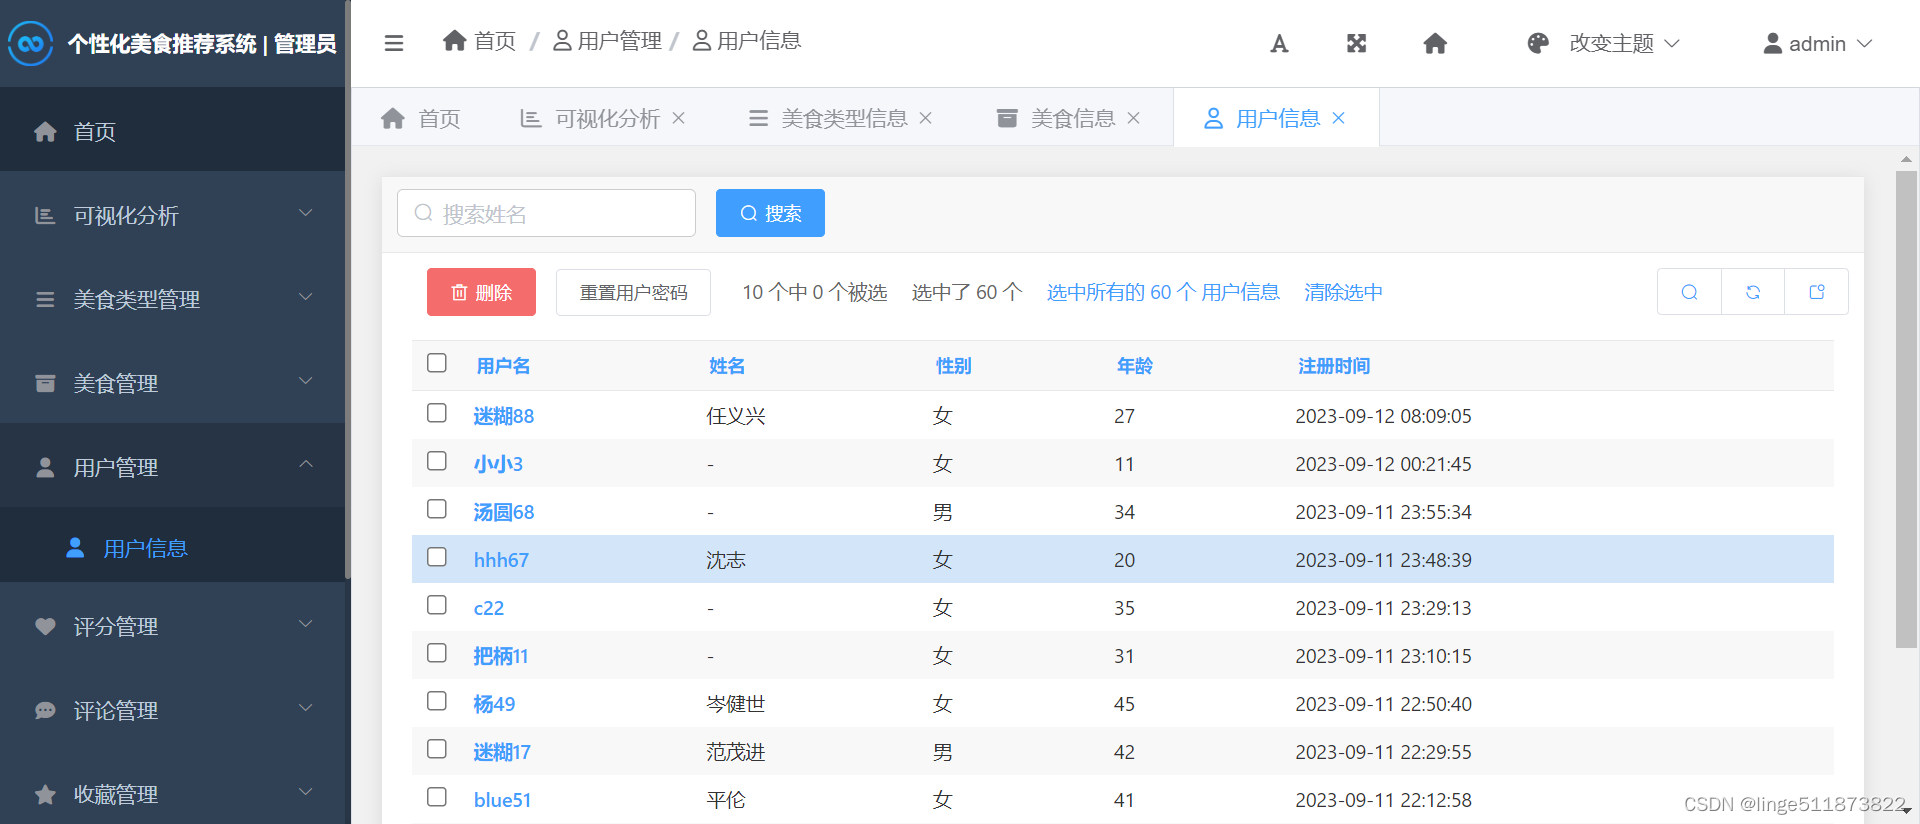Open the 改变主题 dropdown
The image size is (1920, 824).
pyautogui.click(x=1604, y=43)
